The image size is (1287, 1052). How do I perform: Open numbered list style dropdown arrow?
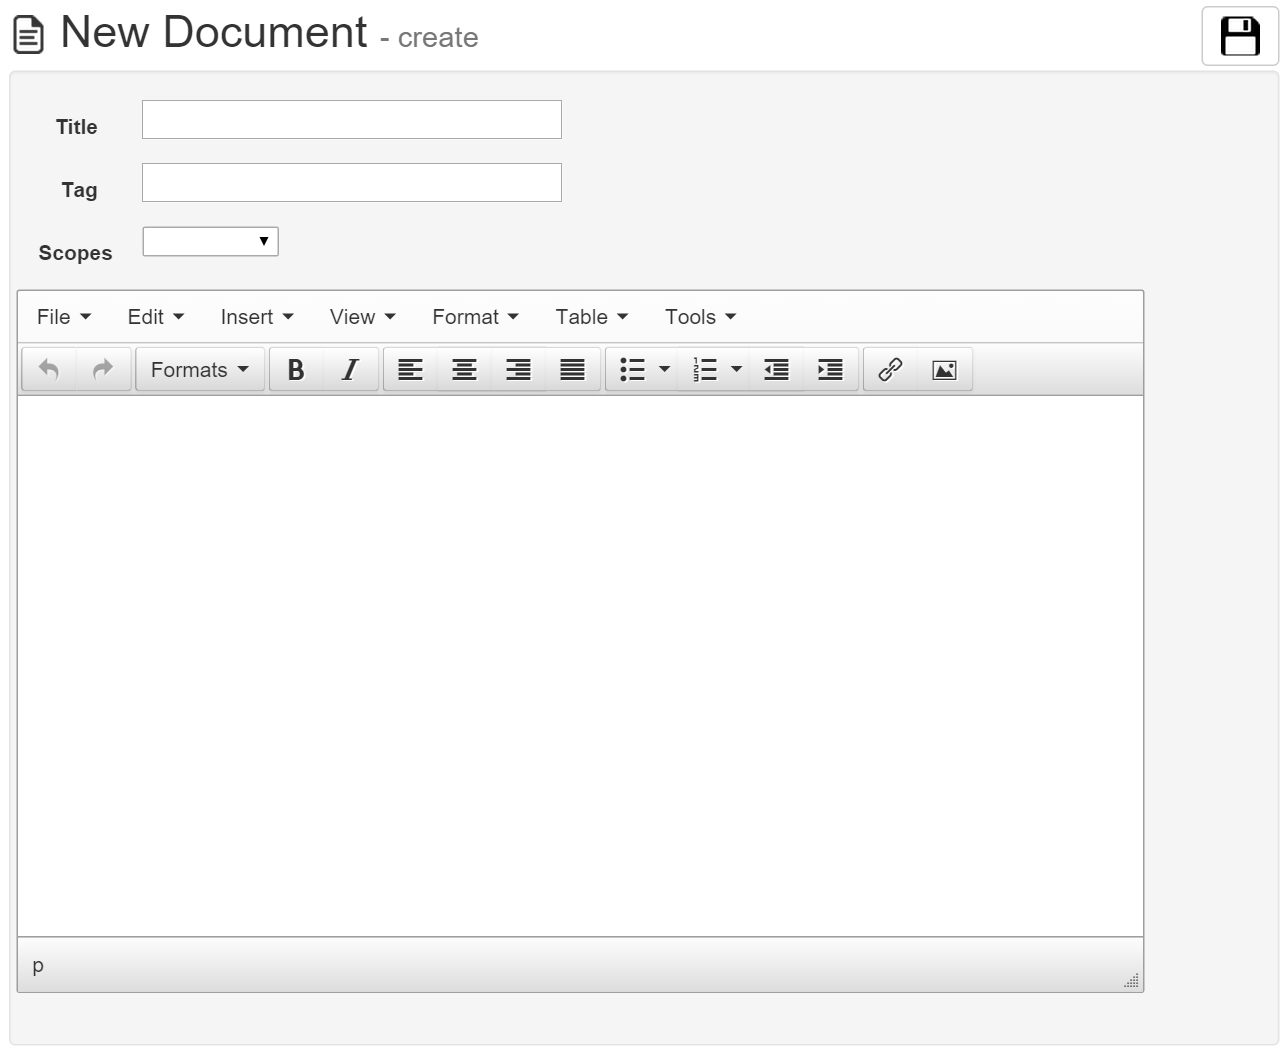(737, 370)
